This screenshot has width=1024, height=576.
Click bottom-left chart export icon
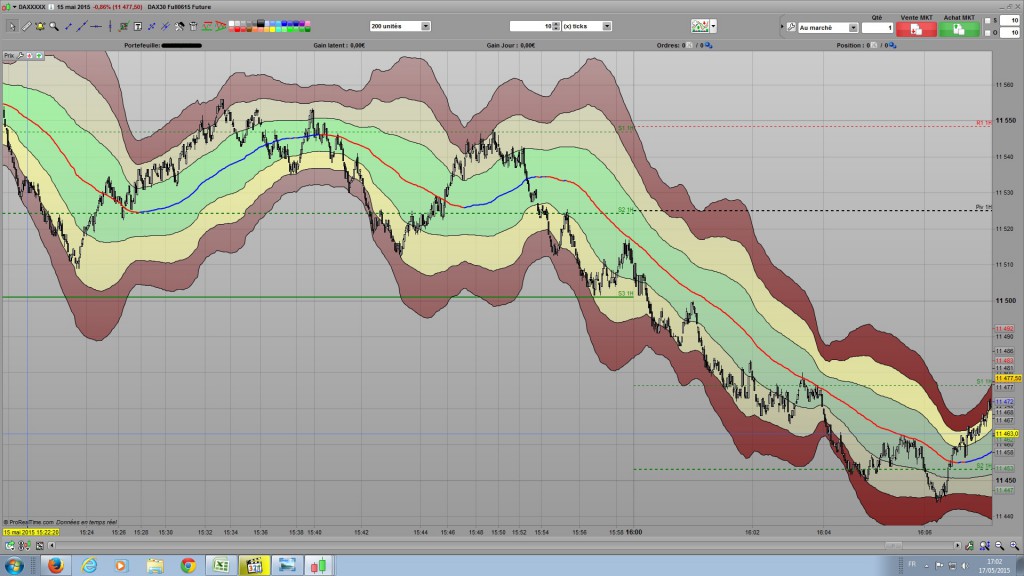click(9, 545)
